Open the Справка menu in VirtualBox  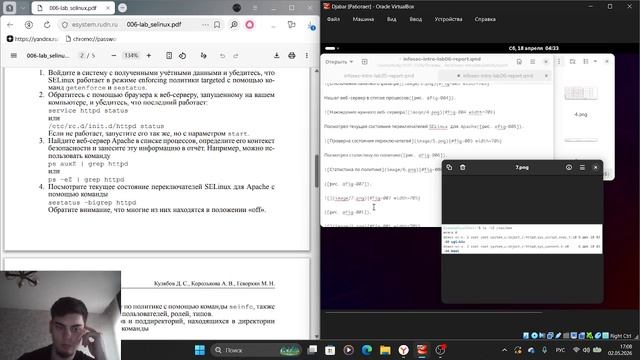pos(485,19)
